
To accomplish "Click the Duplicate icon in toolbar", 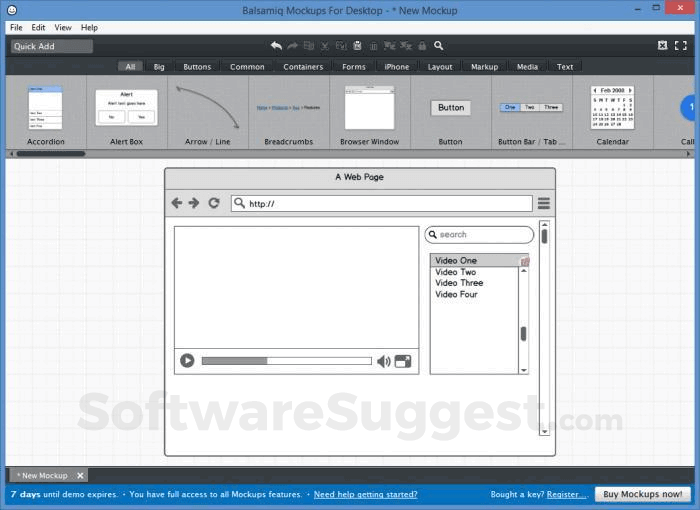I will (x=308, y=46).
